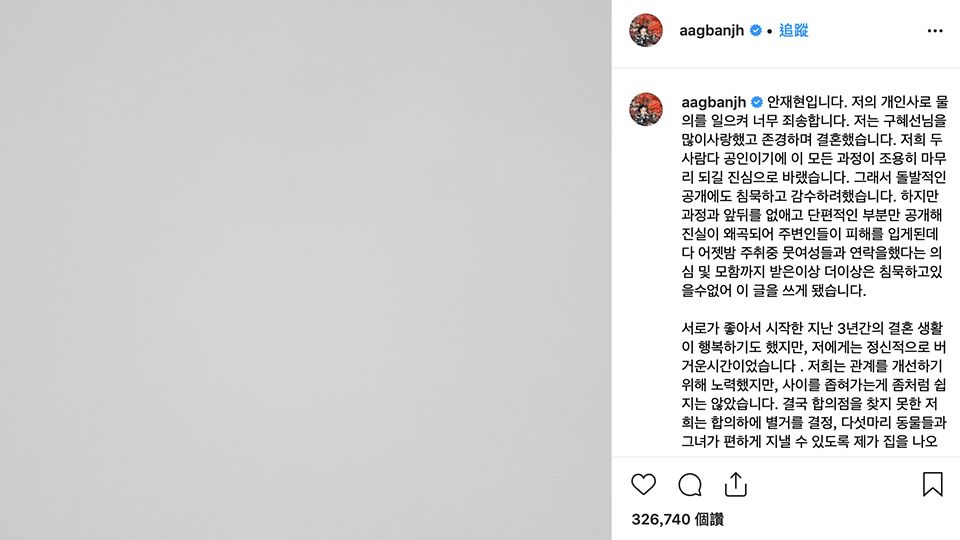This screenshot has width=960, height=540.
Task: Like the post with the heart icon
Action: pos(643,484)
